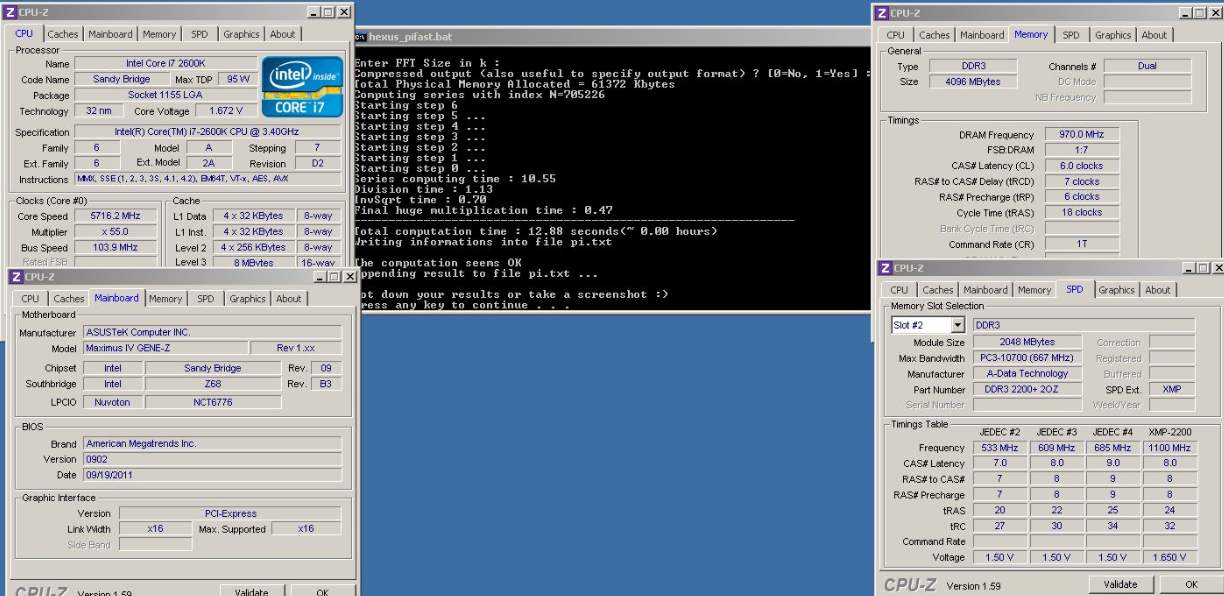
Task: Click the Intel Core i7 inside logo
Action: pyautogui.click(x=302, y=86)
